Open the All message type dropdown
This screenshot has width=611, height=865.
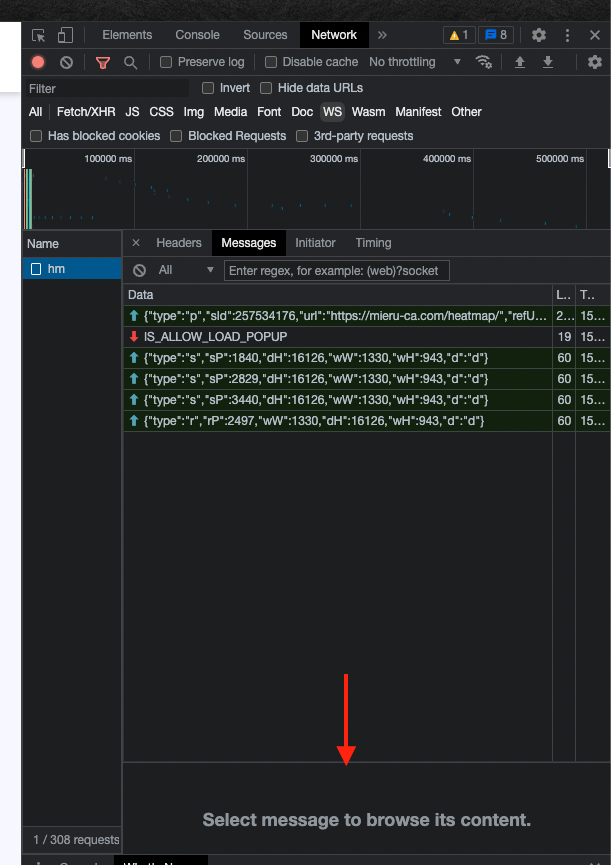[x=185, y=270]
